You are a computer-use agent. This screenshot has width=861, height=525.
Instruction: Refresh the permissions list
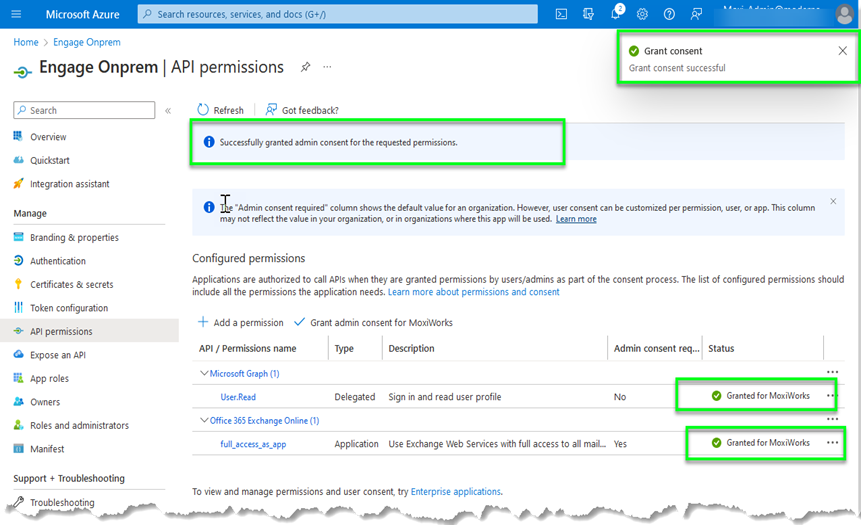(x=220, y=110)
